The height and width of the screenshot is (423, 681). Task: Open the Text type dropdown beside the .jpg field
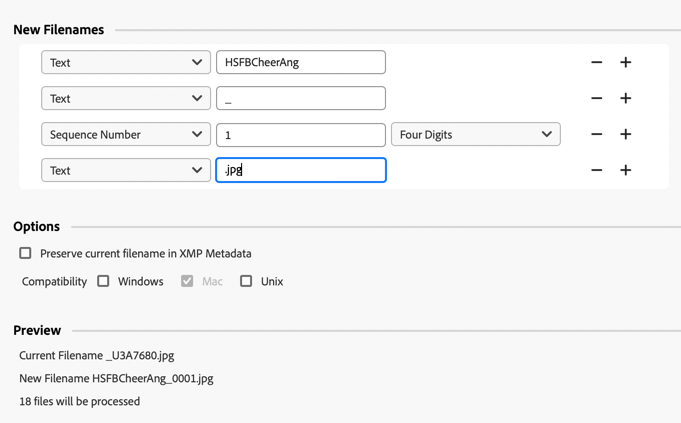[126, 170]
